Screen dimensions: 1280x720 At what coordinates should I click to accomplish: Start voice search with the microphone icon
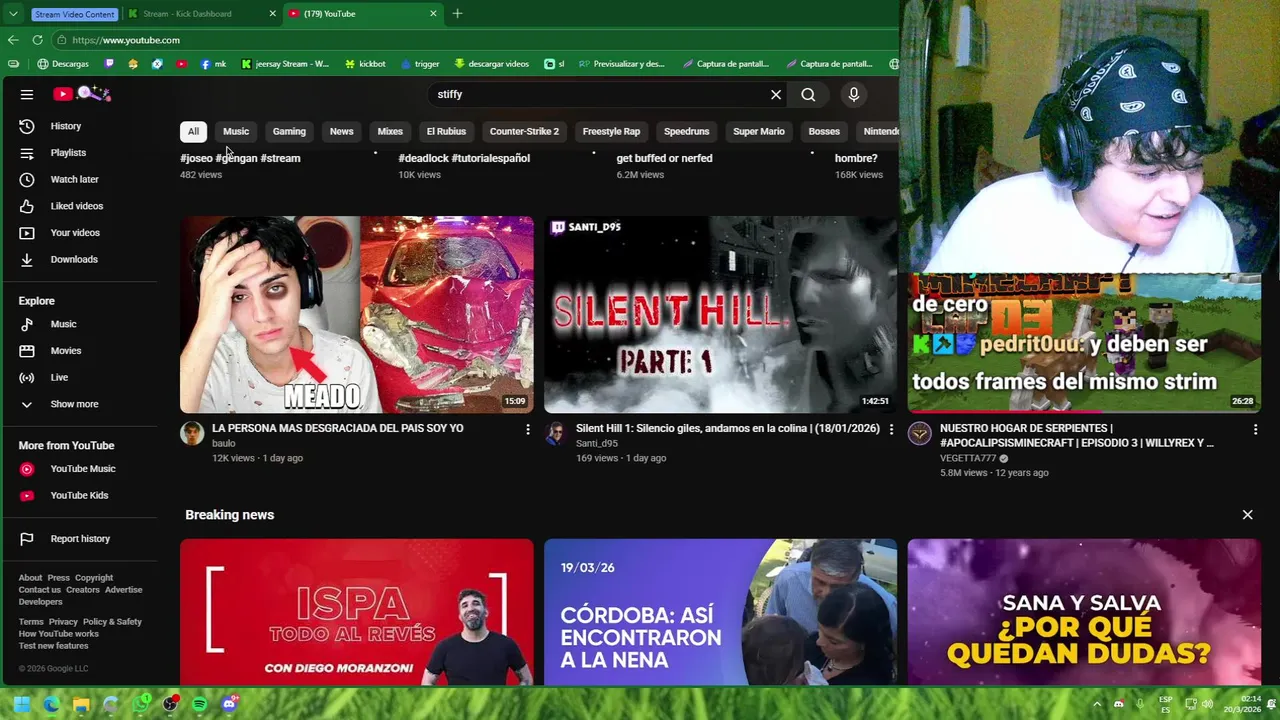click(x=853, y=94)
